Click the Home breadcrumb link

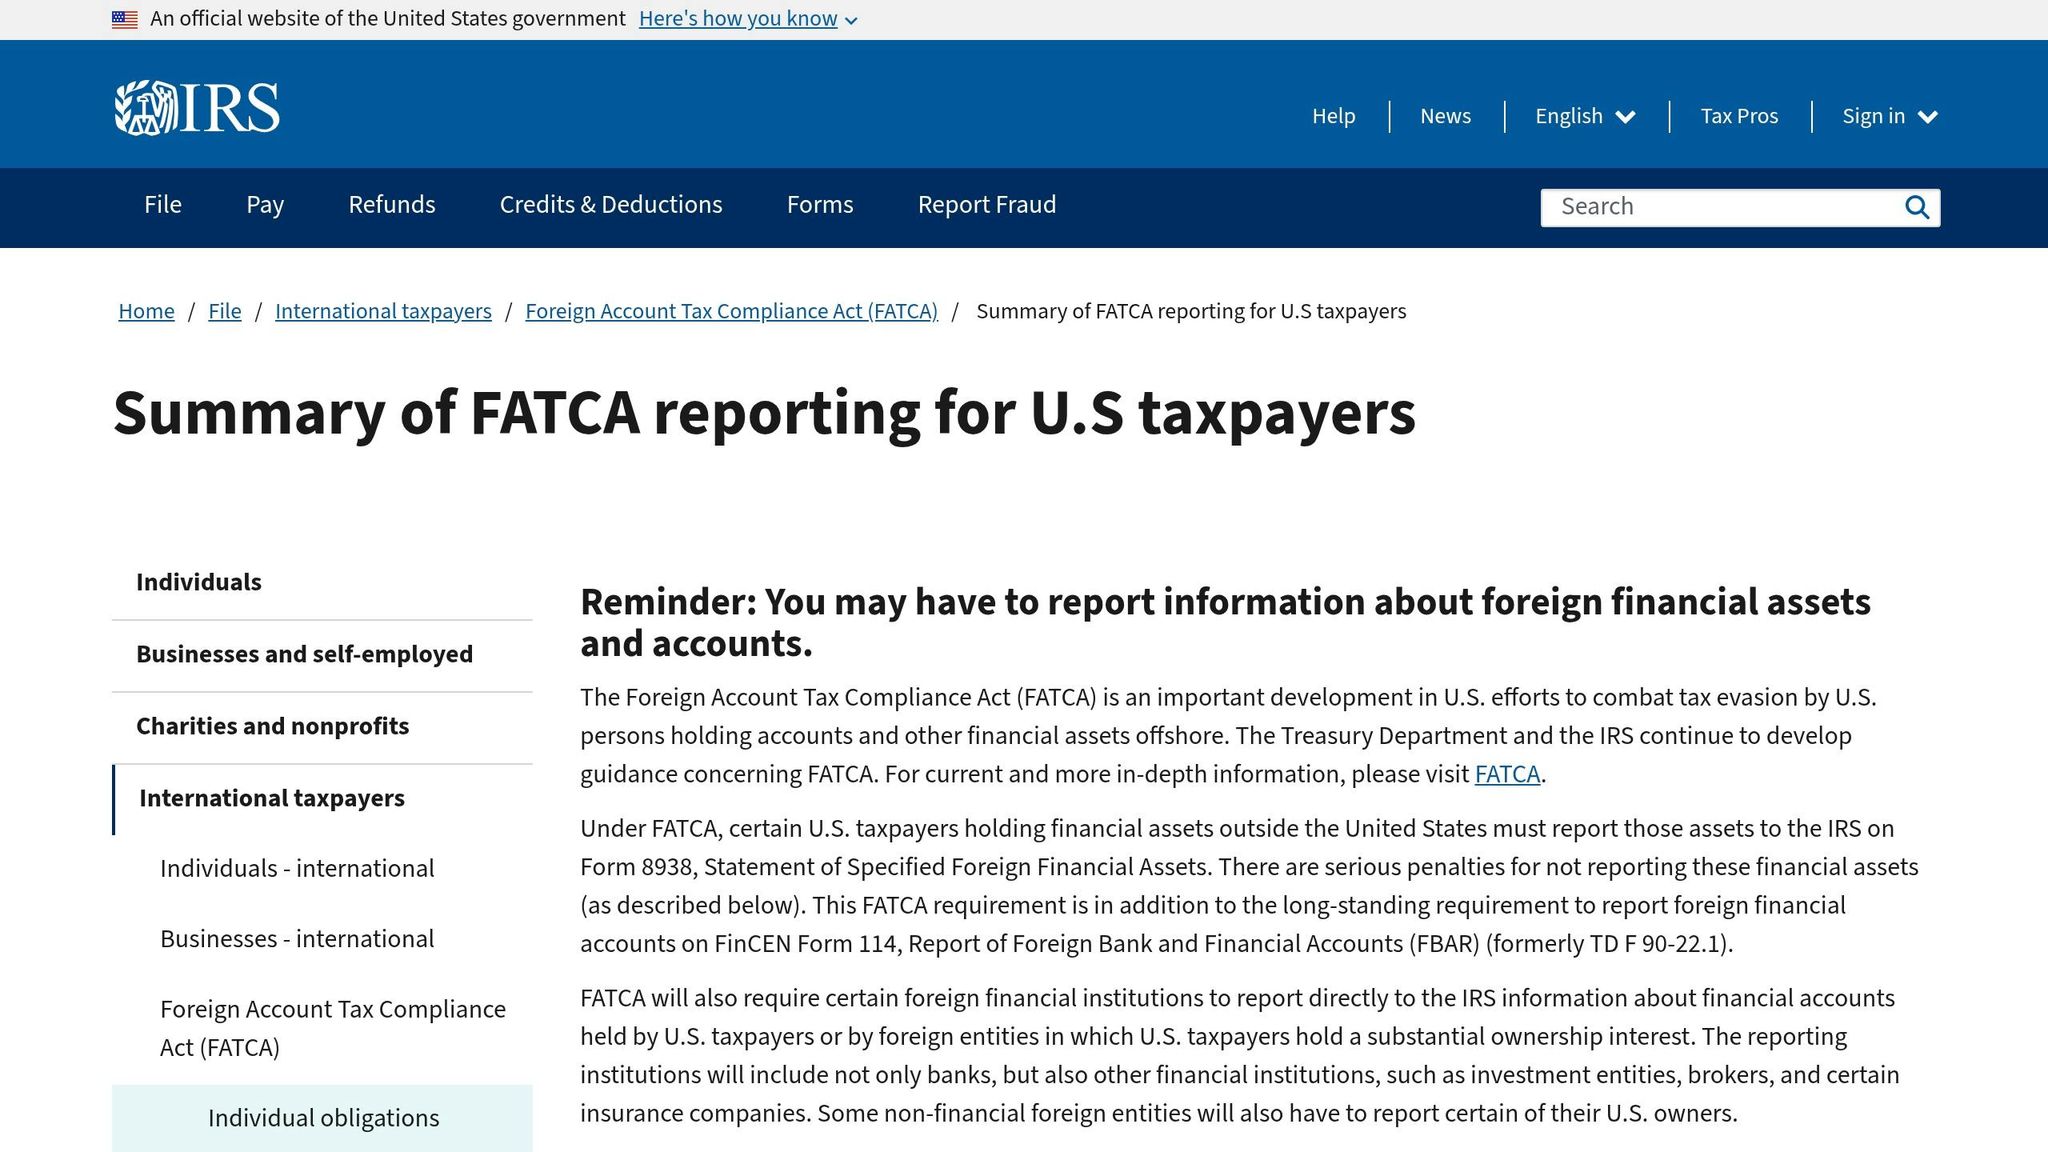point(147,311)
